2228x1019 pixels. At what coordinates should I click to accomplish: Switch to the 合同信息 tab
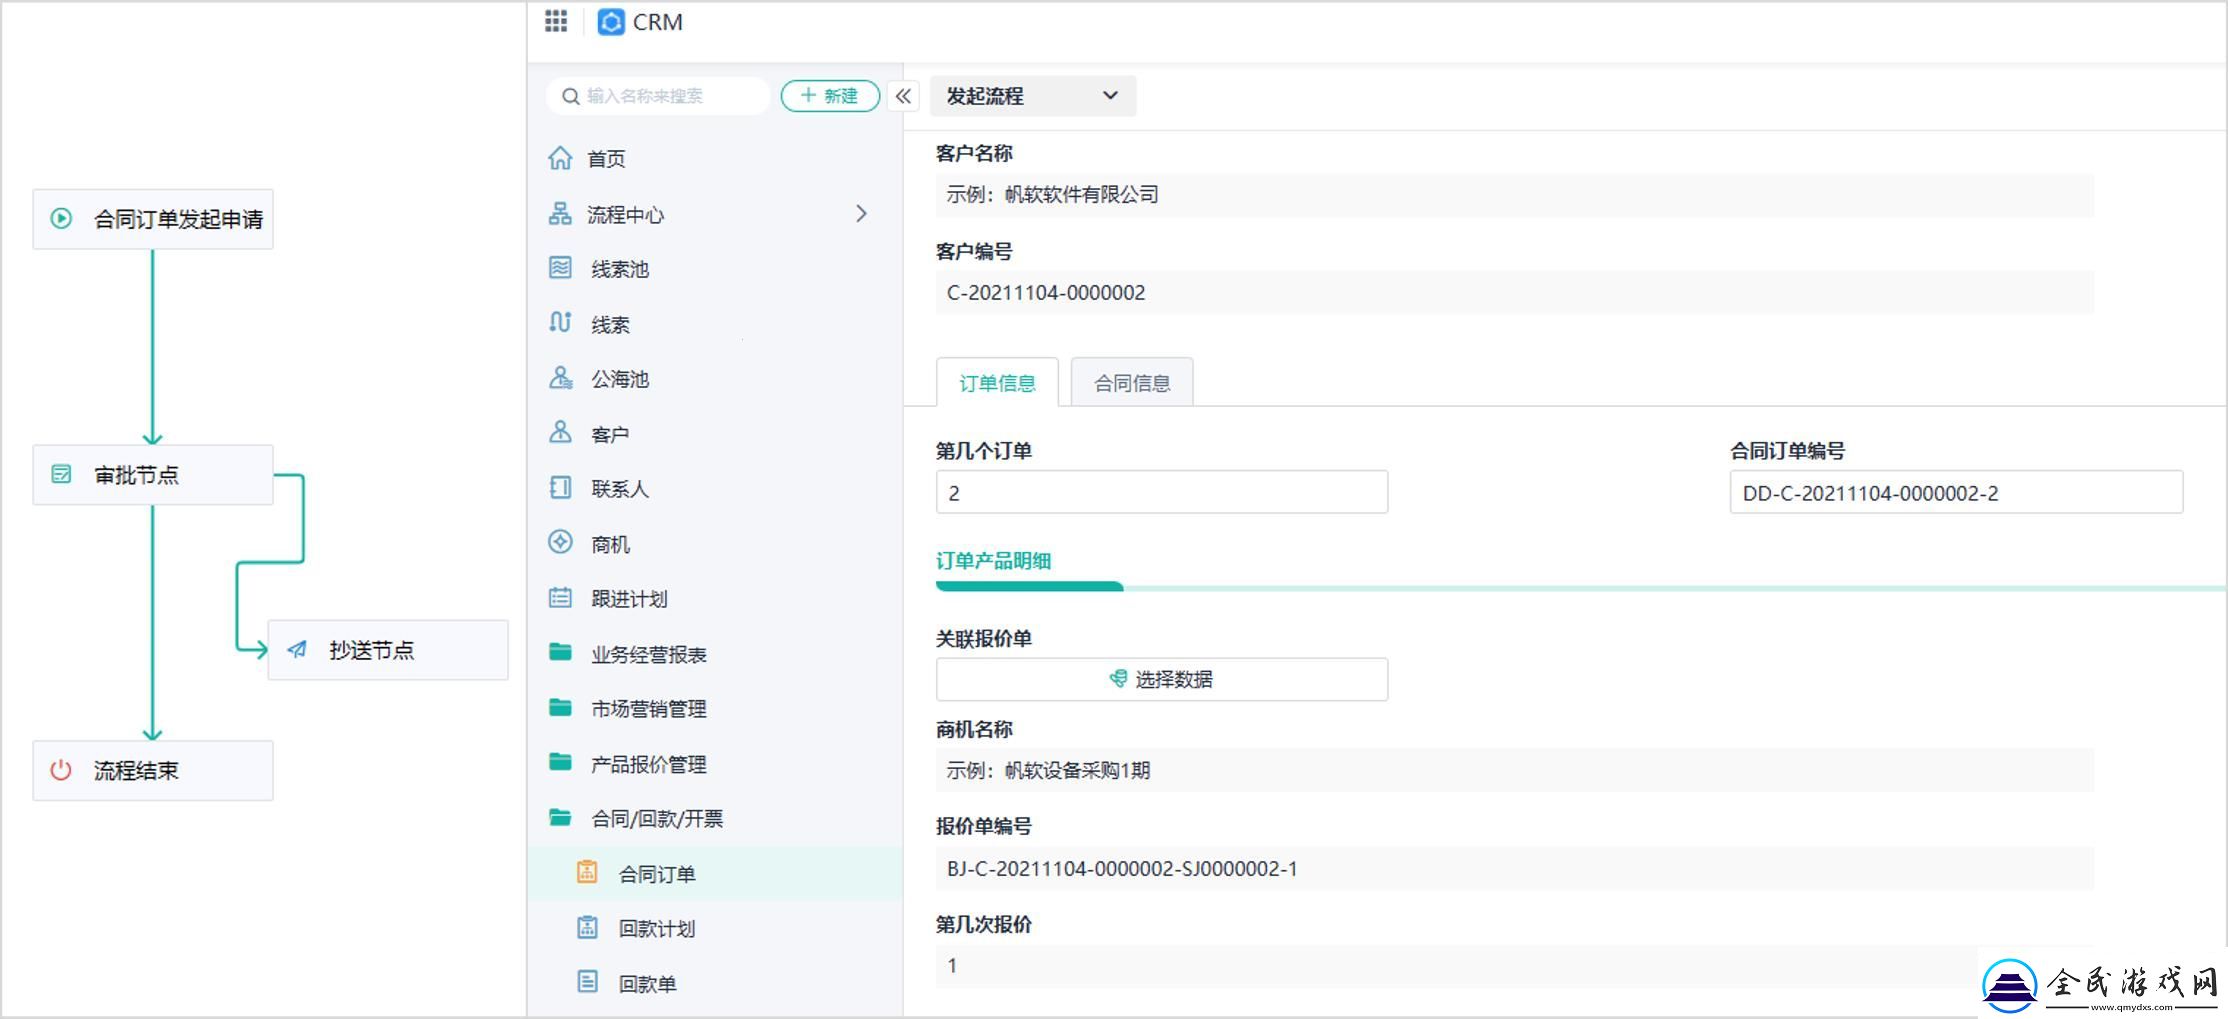(x=1132, y=382)
